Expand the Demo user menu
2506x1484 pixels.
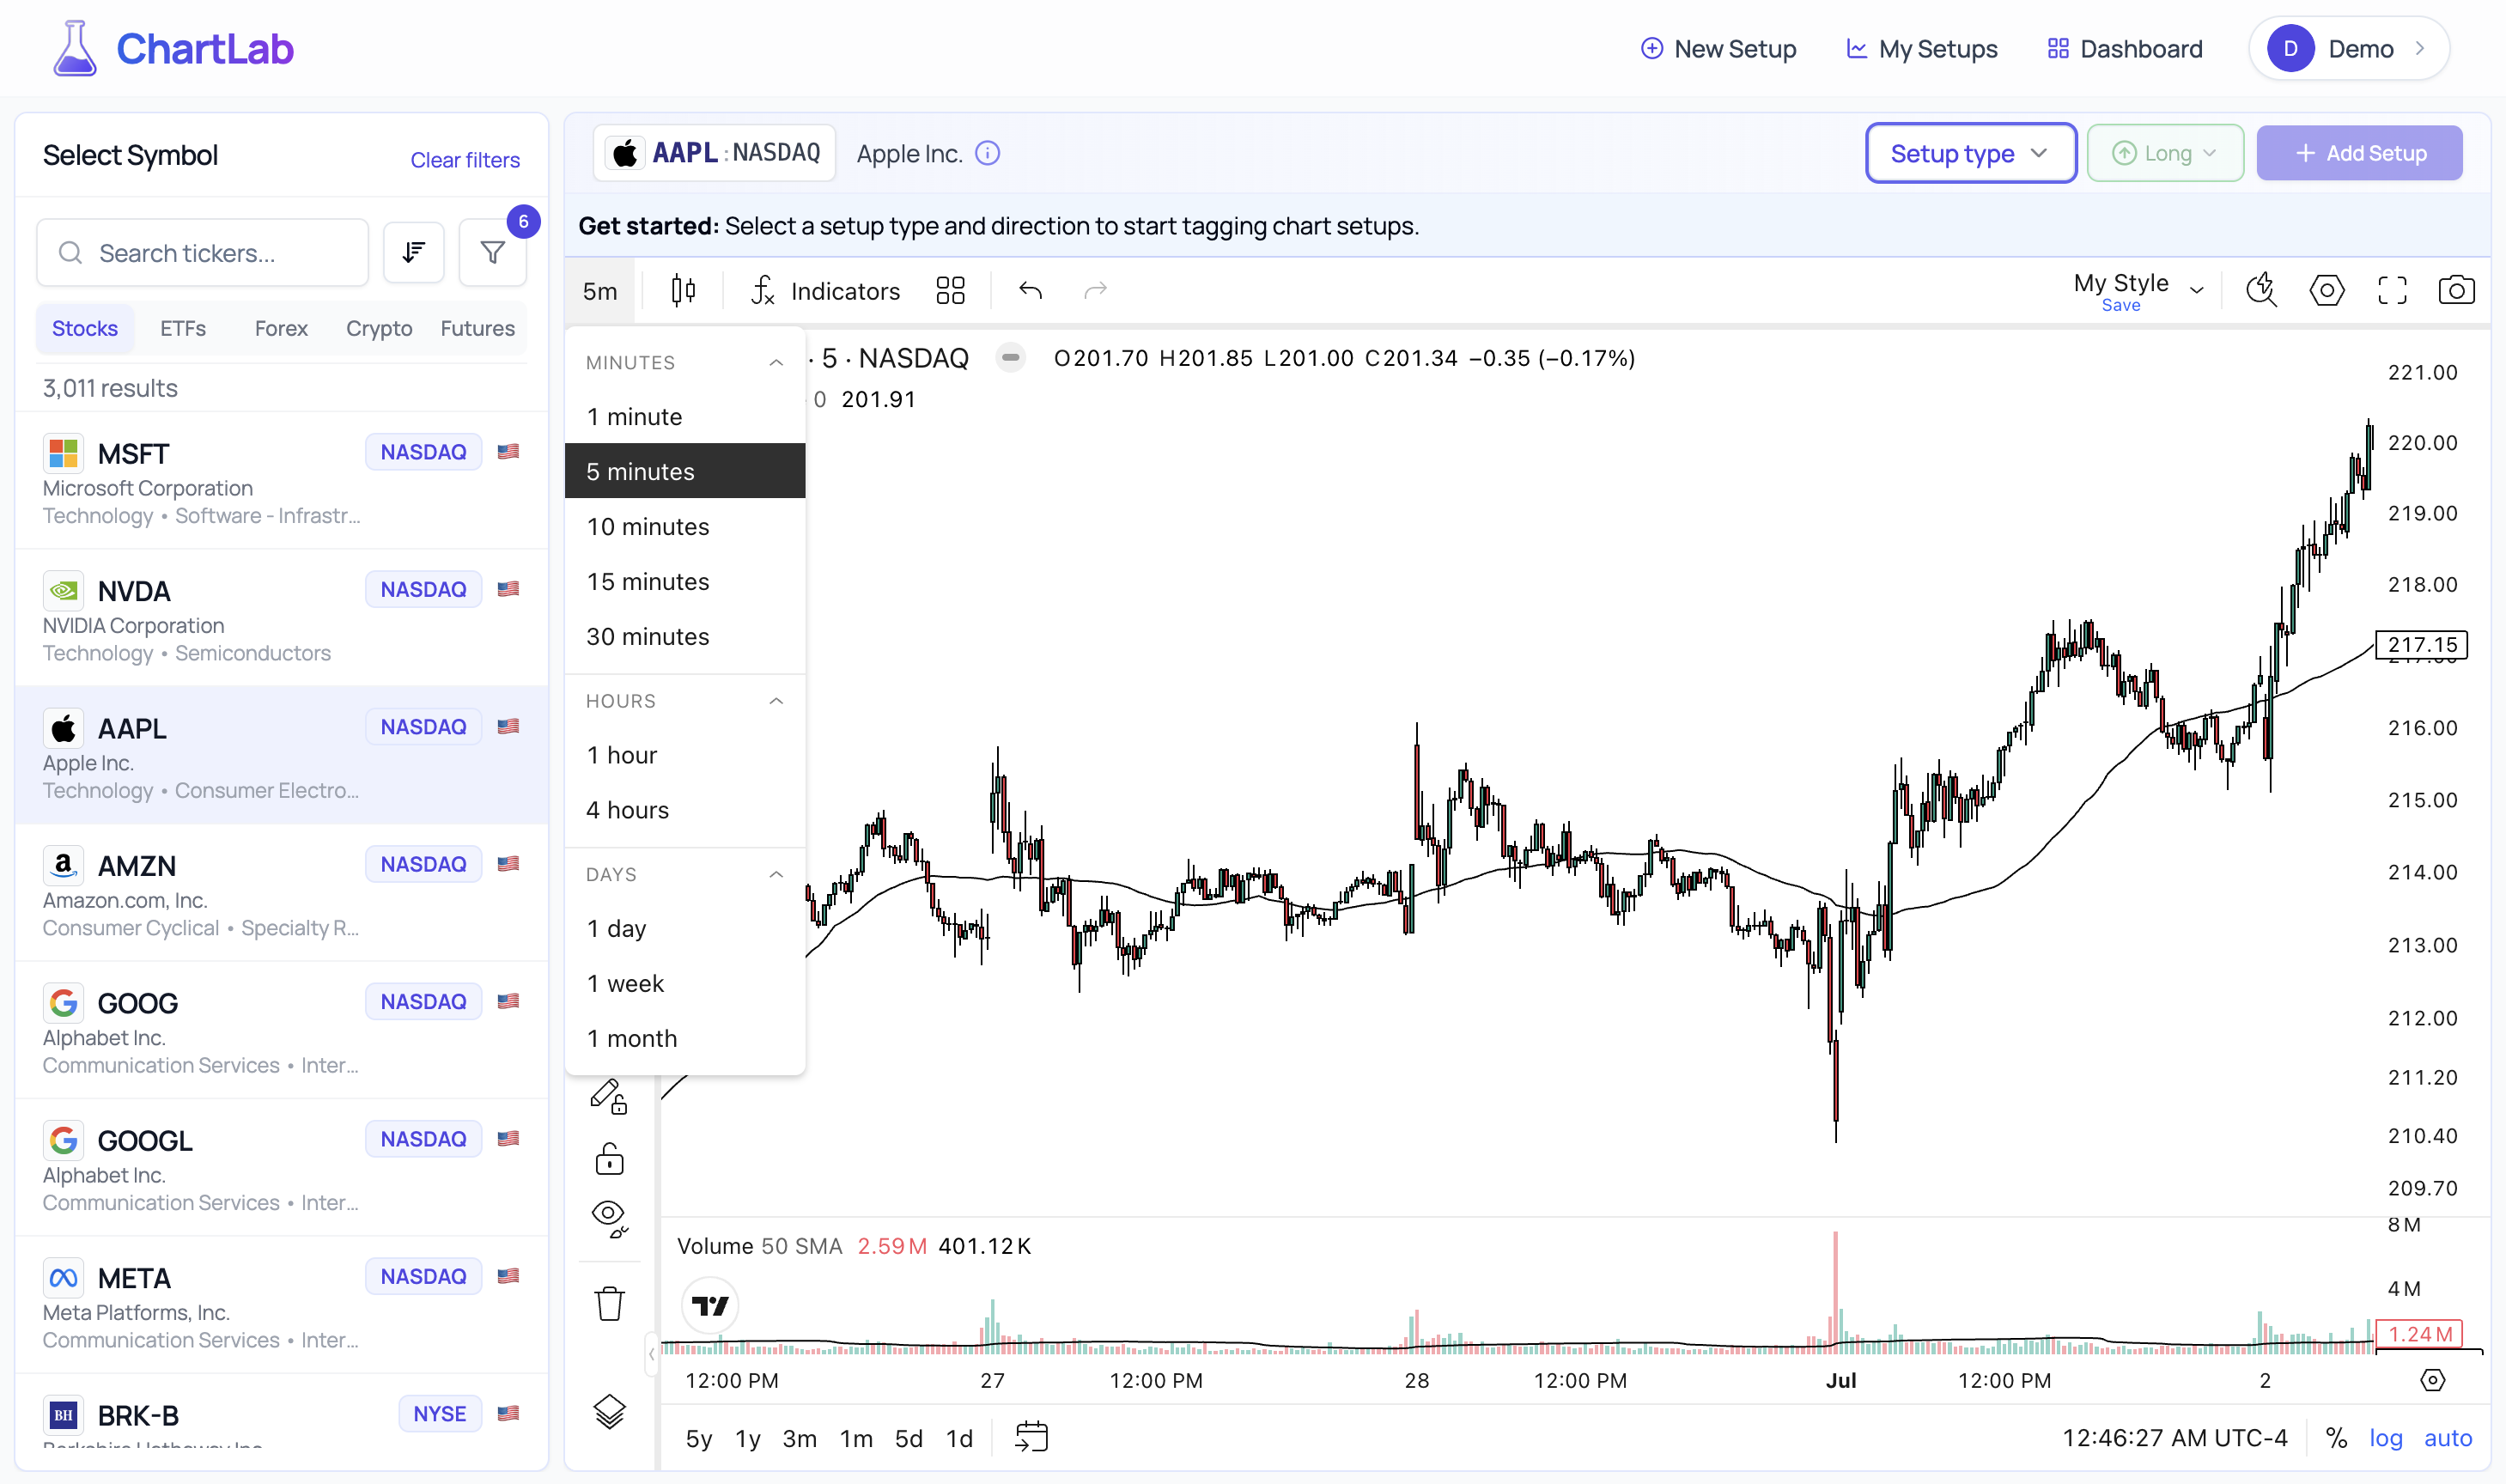(2348, 48)
